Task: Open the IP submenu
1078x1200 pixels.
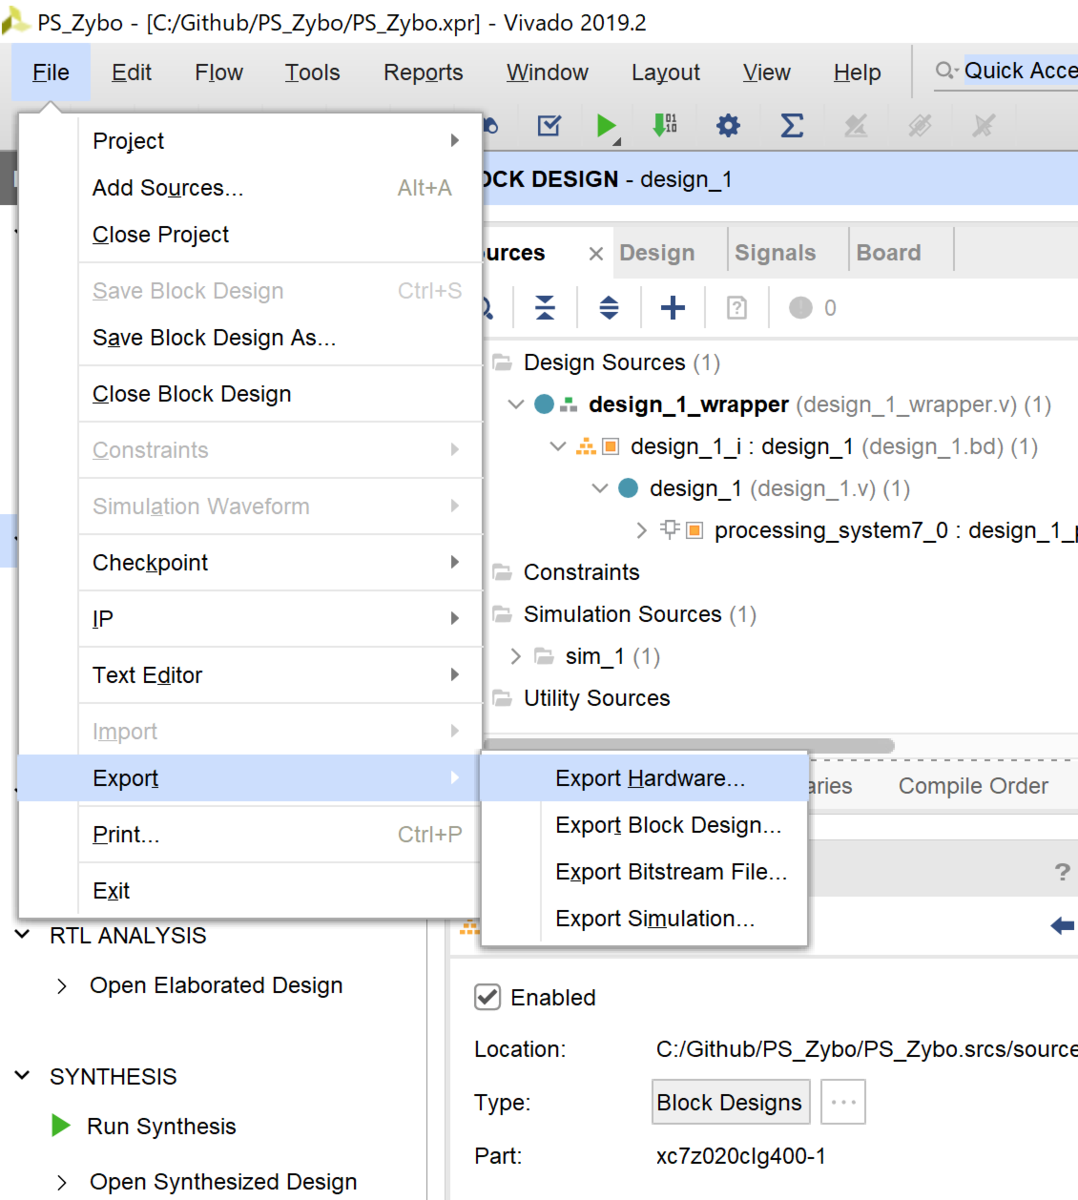Action: [250, 619]
